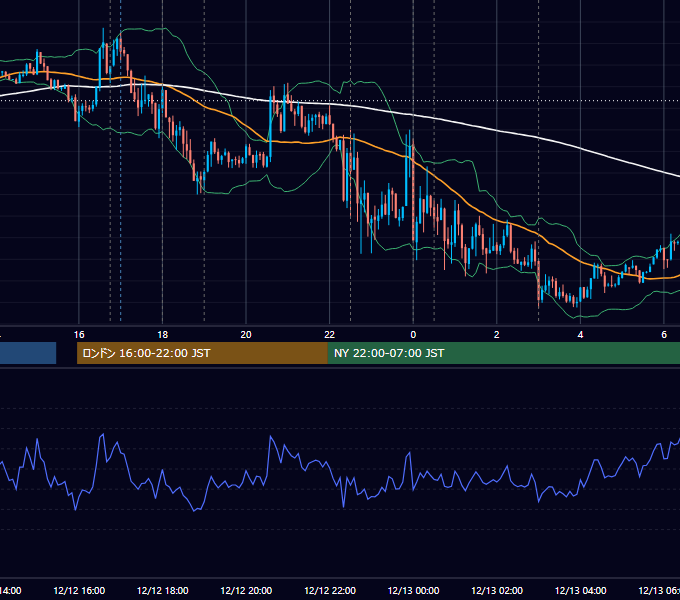
Task: Click the 4 hour axis label
Action: click(x=580, y=334)
